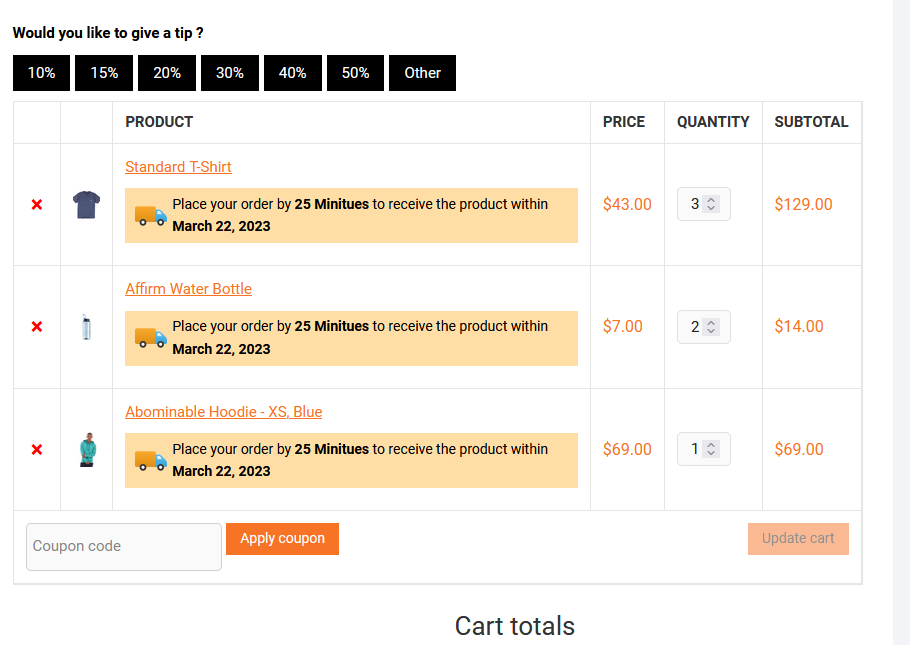Select the 50% tip option
The width and height of the screenshot is (910, 645).
pyautogui.click(x=355, y=72)
